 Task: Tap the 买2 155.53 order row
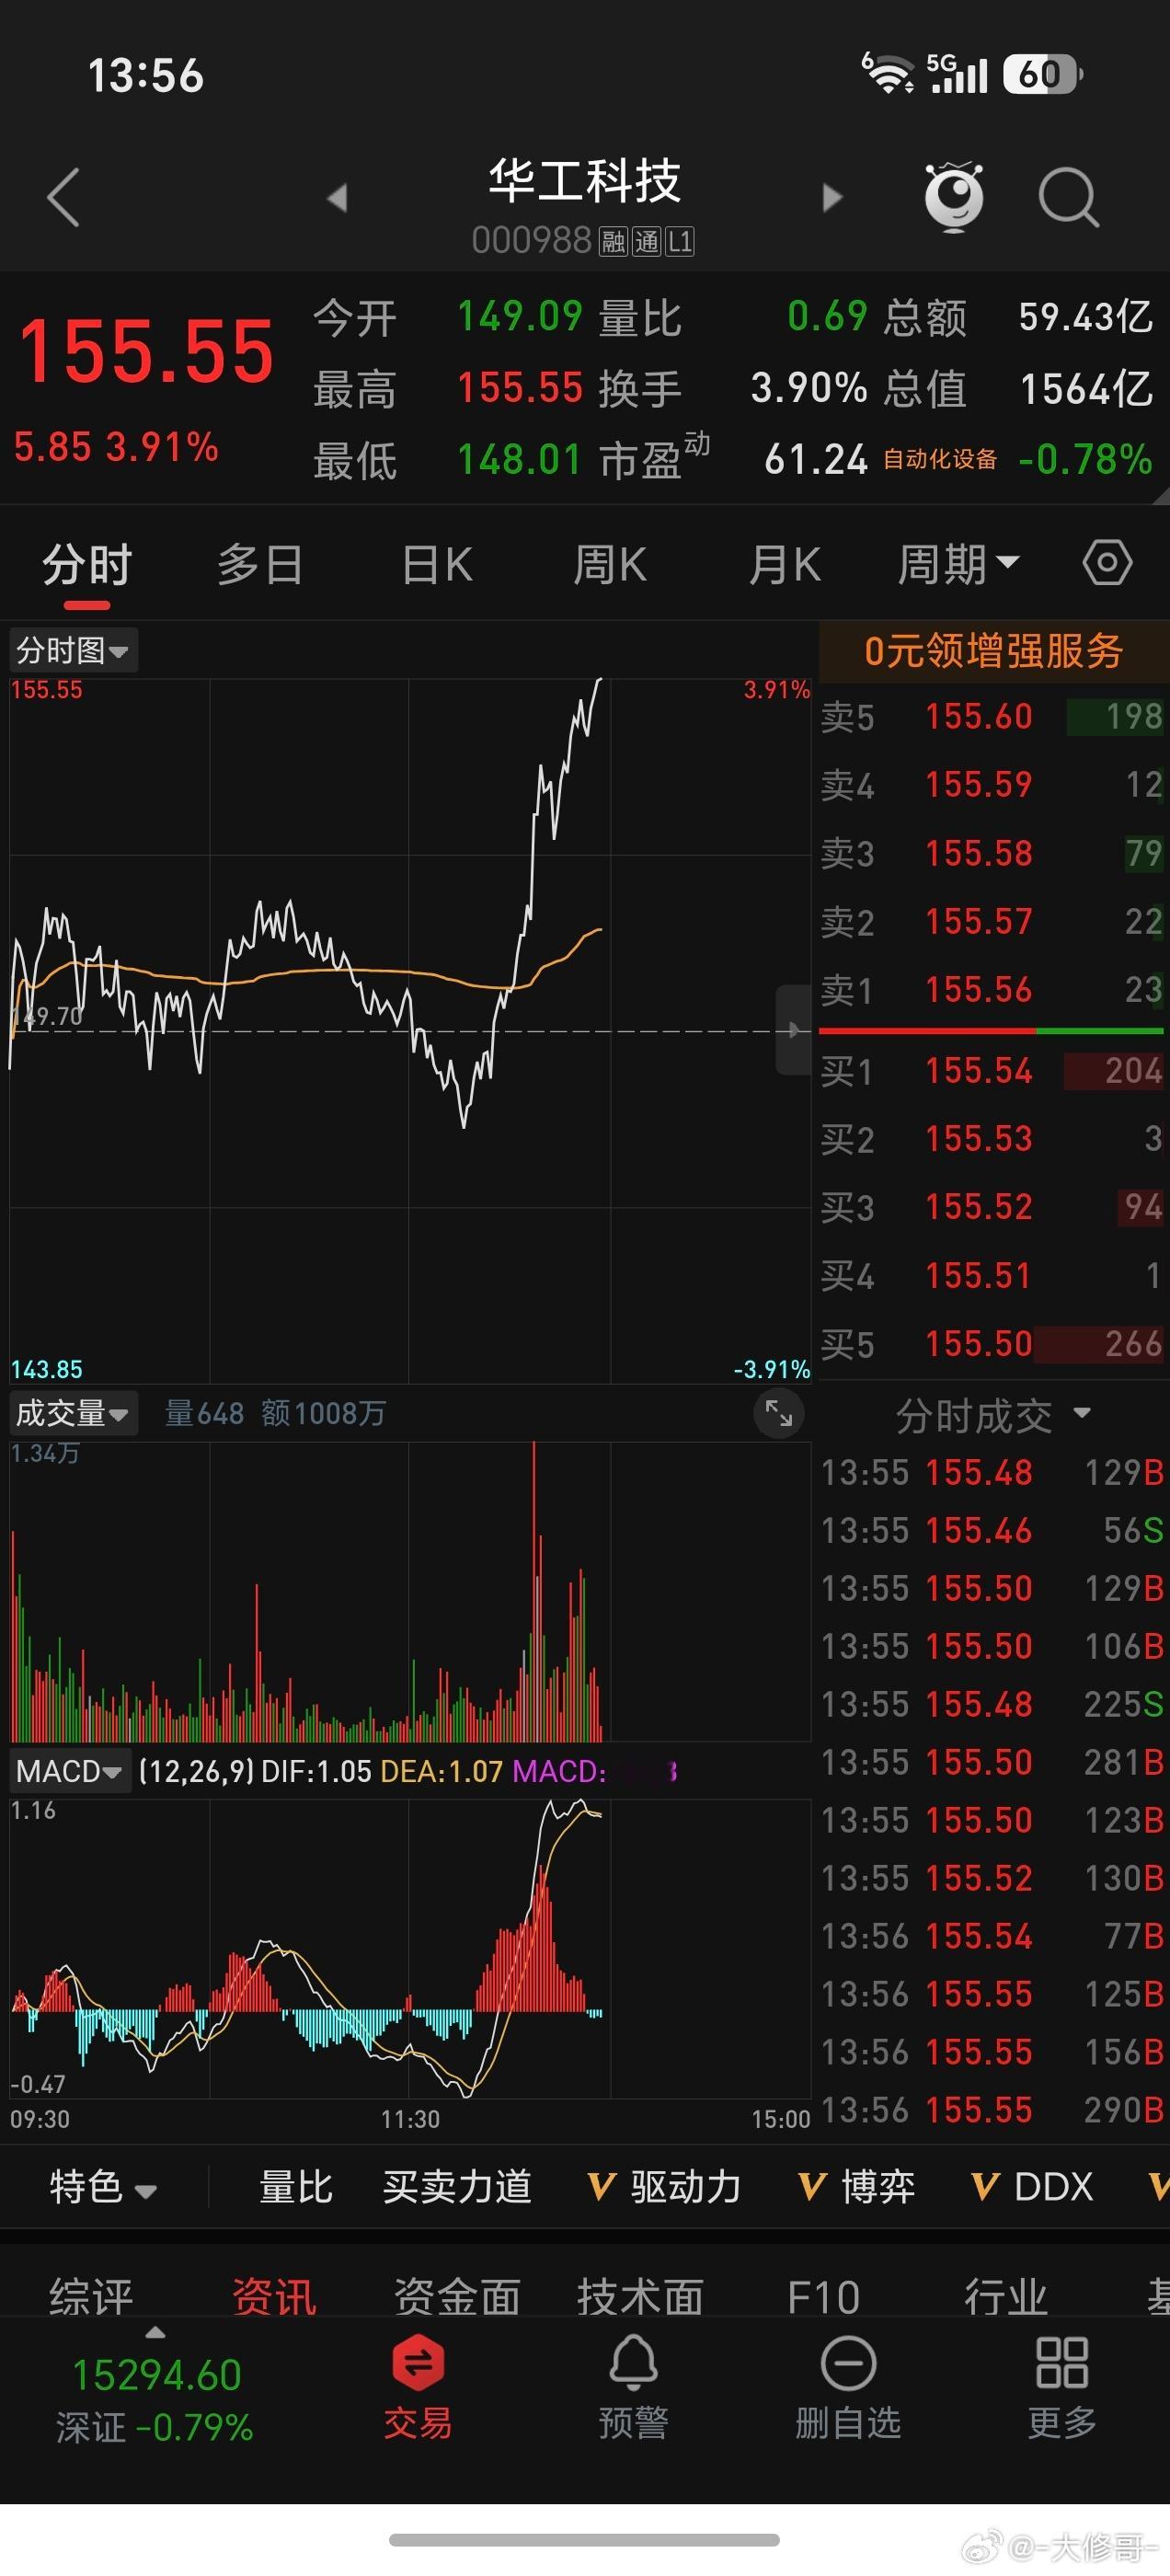tap(992, 1138)
